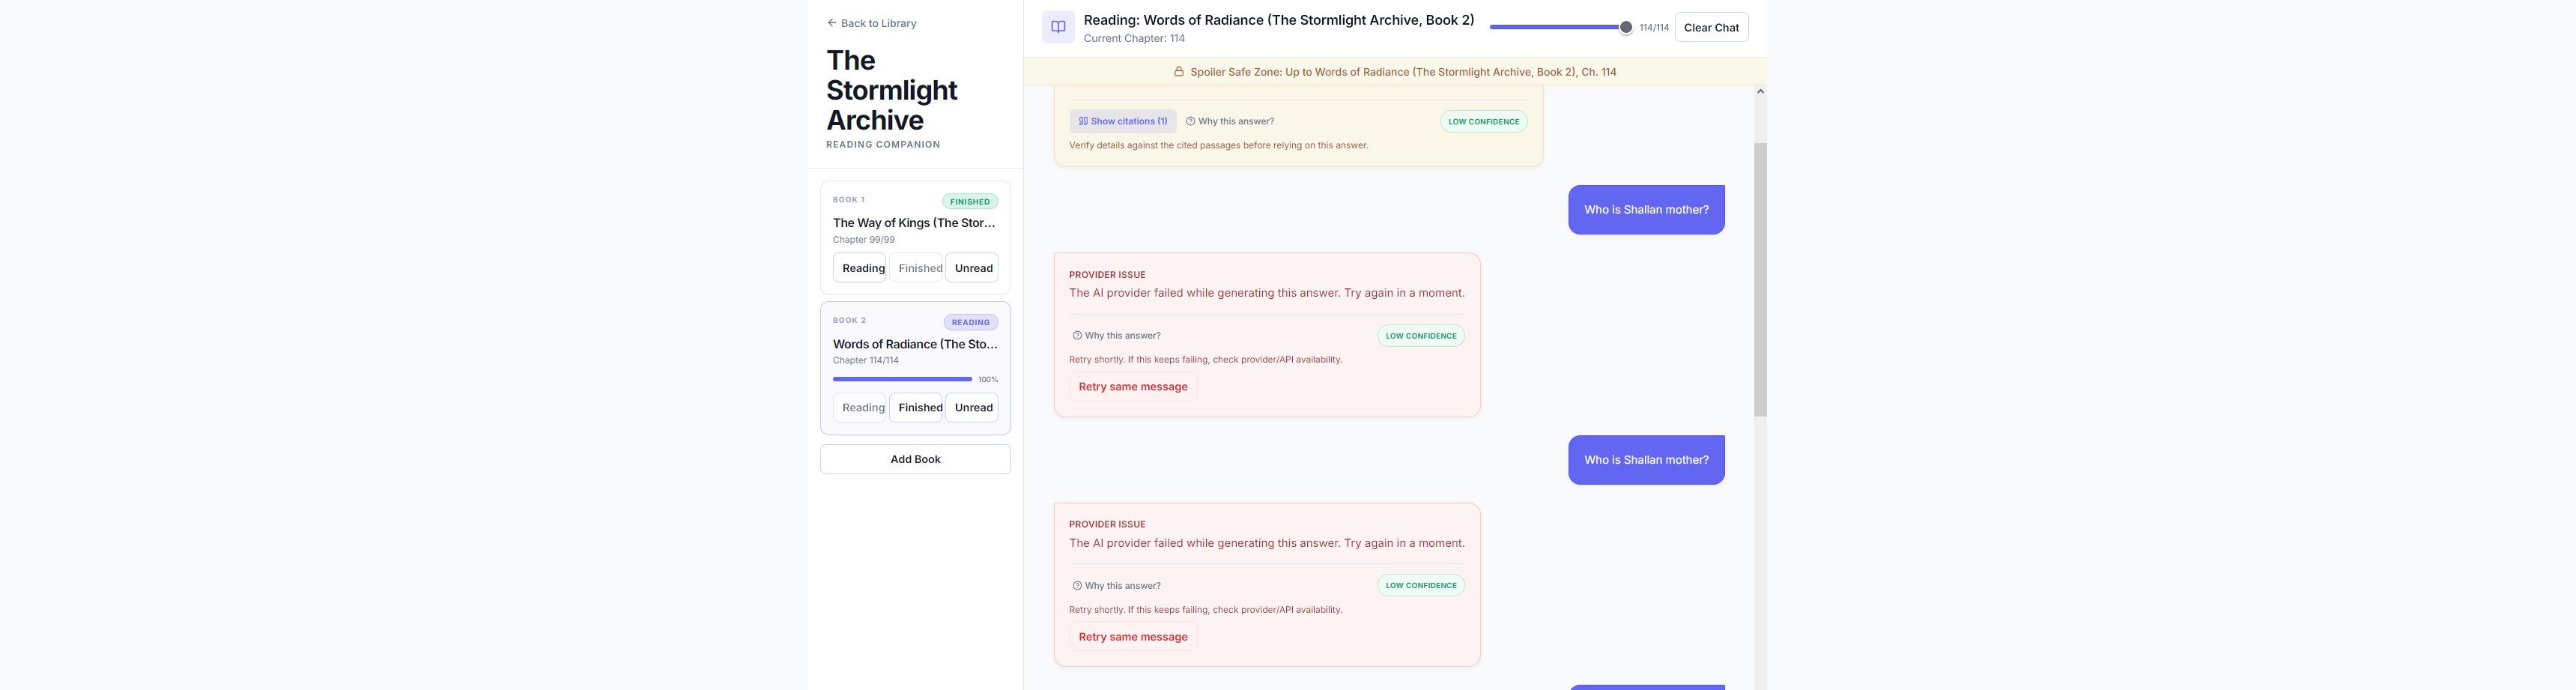Image resolution: width=2576 pixels, height=690 pixels.
Task: Expand Why this answer? in the first Provider Issue card
Action: click(x=1117, y=336)
